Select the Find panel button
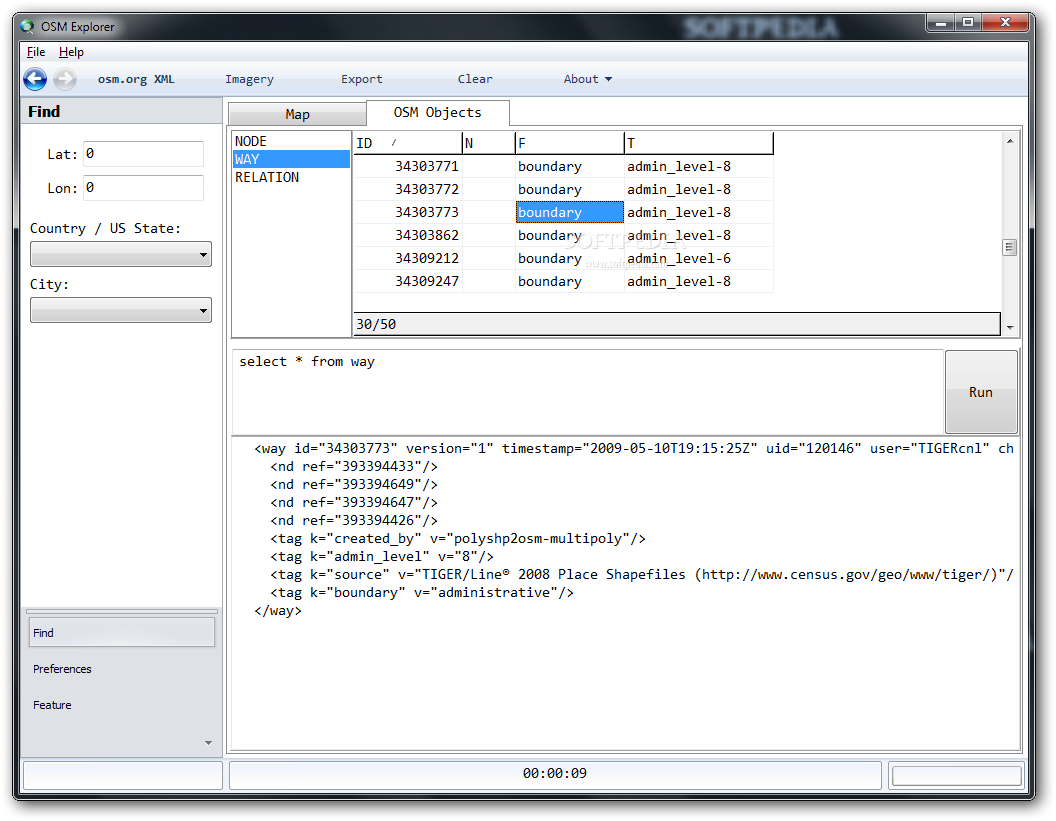 [x=122, y=633]
